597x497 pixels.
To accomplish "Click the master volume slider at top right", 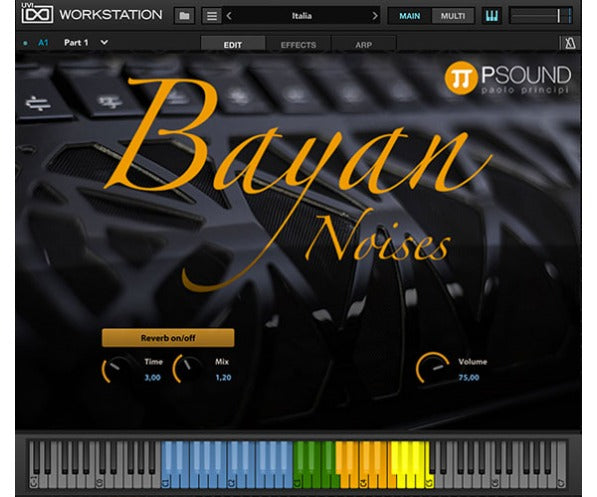I will [x=541, y=16].
